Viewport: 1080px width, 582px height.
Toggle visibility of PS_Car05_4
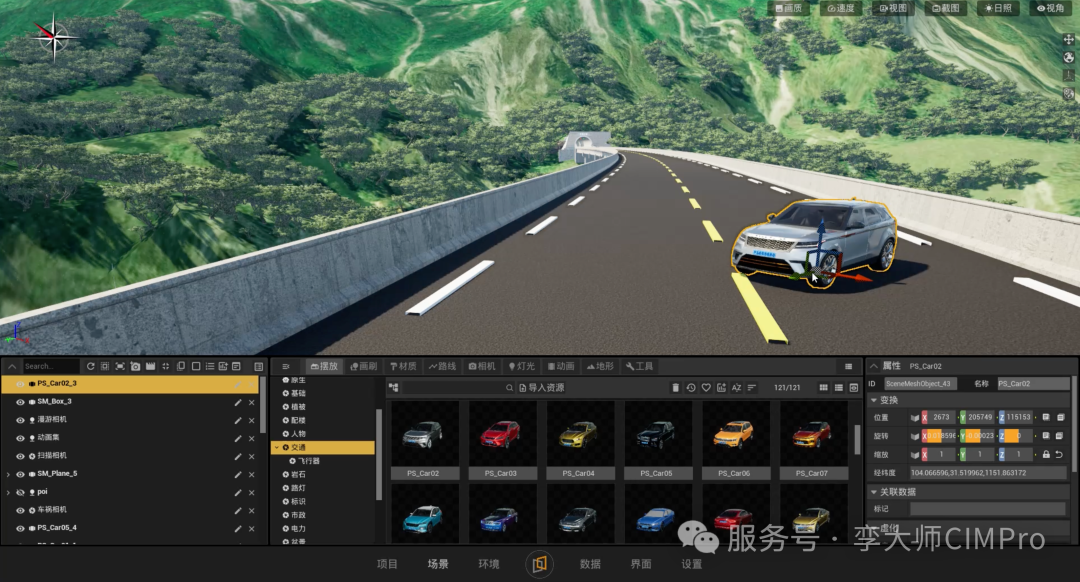point(20,528)
